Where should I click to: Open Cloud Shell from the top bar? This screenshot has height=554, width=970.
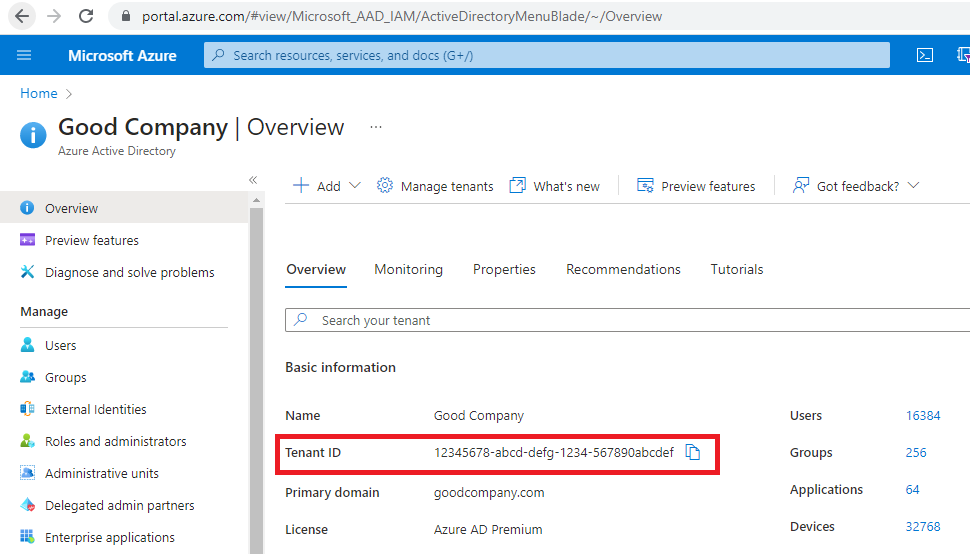(925, 55)
